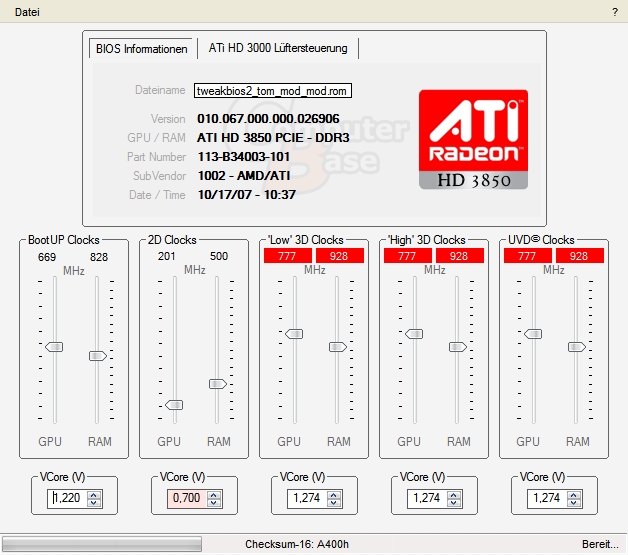Image resolution: width=628 pixels, height=555 pixels.
Task: Increase 2D Clocks VCore with up arrow
Action: coord(214,495)
